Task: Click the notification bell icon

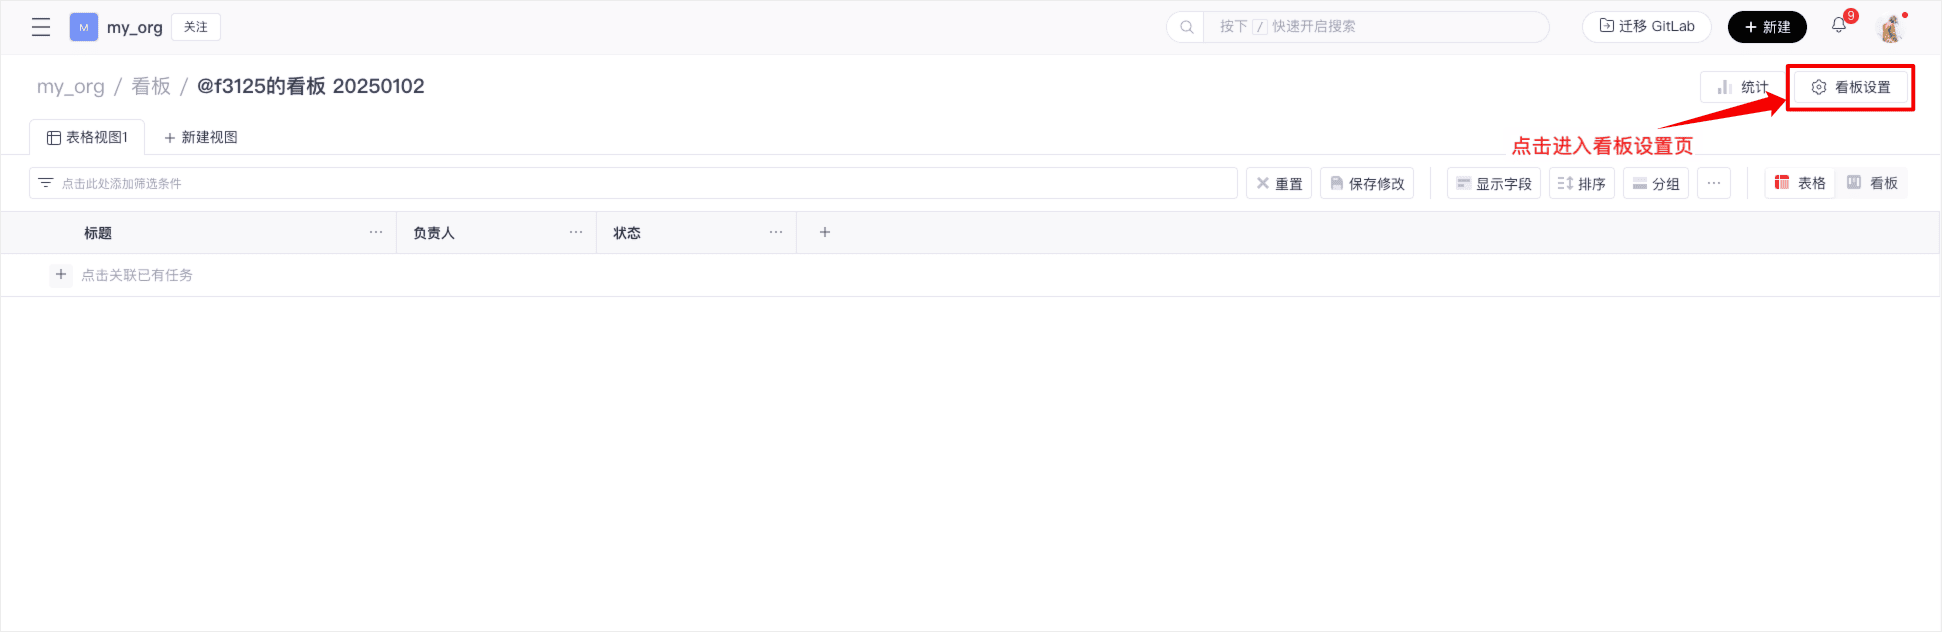Action: pos(1838,26)
